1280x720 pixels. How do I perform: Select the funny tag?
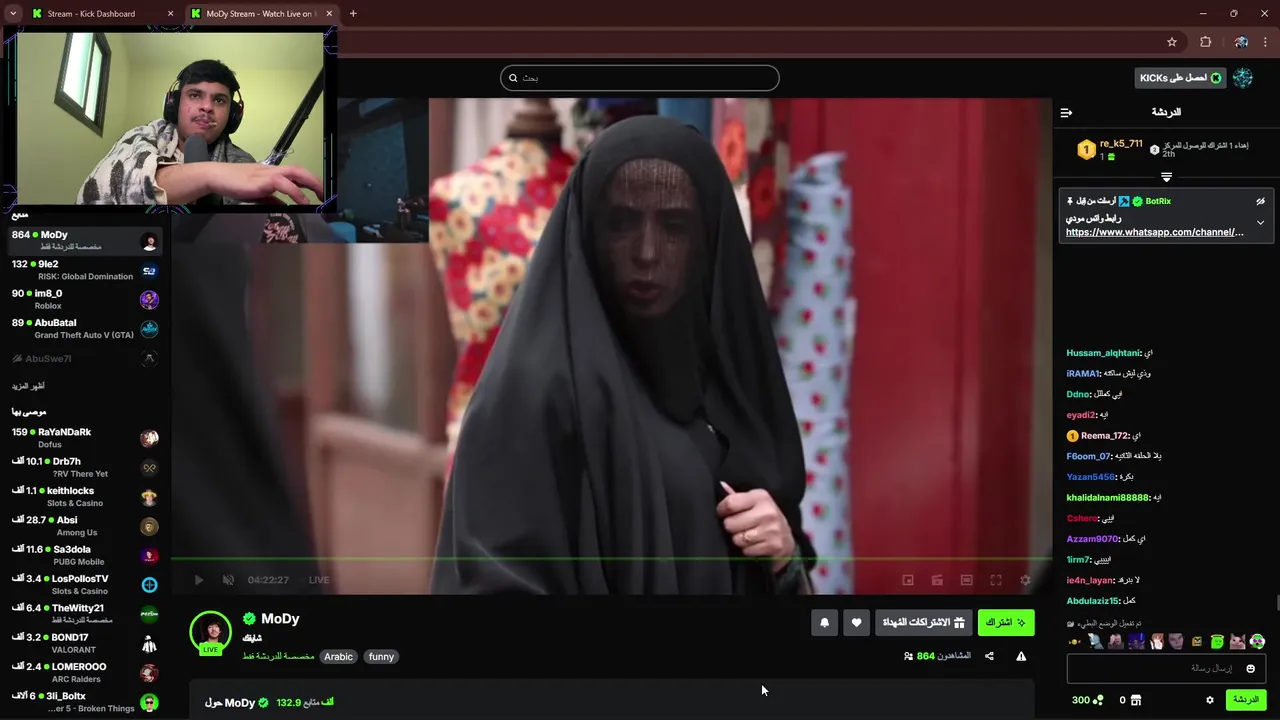click(x=381, y=657)
